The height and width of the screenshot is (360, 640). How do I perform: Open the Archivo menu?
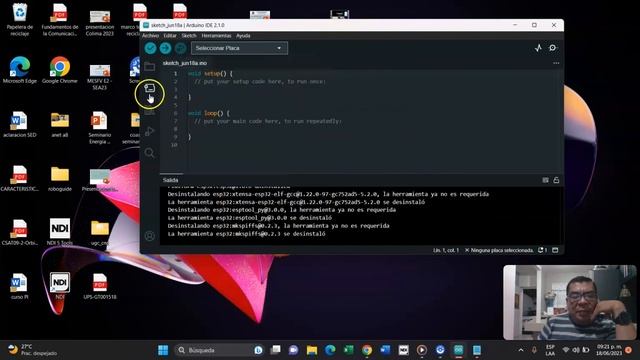coord(150,36)
